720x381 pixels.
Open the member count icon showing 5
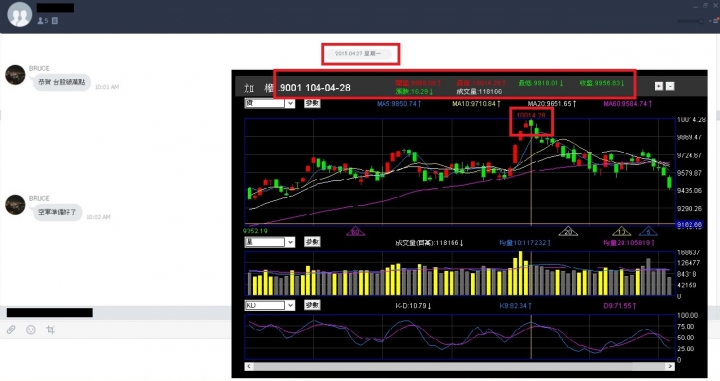pyautogui.click(x=42, y=21)
